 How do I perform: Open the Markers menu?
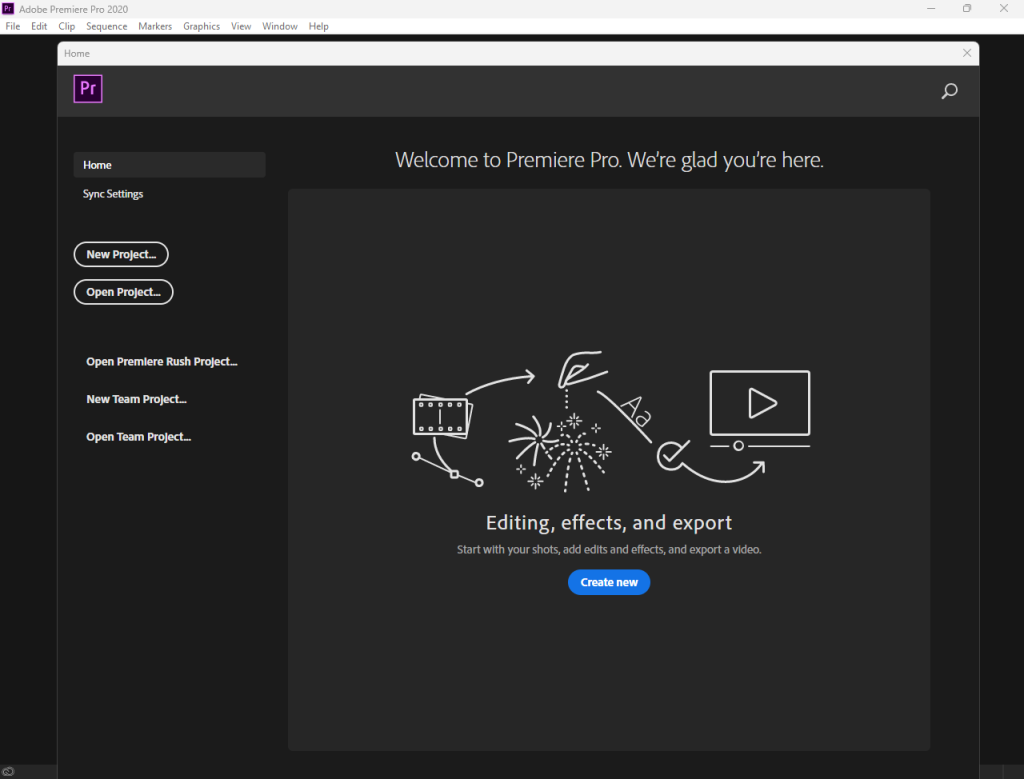click(155, 26)
